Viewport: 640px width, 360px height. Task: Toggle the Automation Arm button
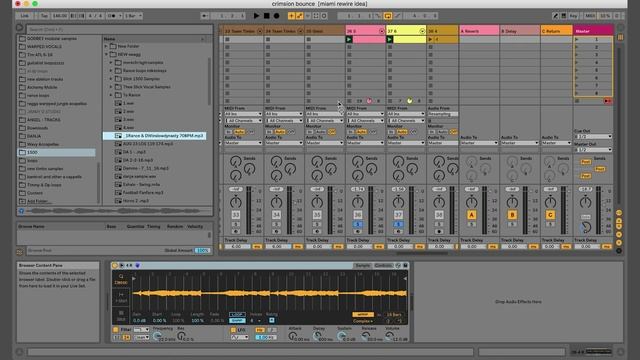[x=300, y=16]
